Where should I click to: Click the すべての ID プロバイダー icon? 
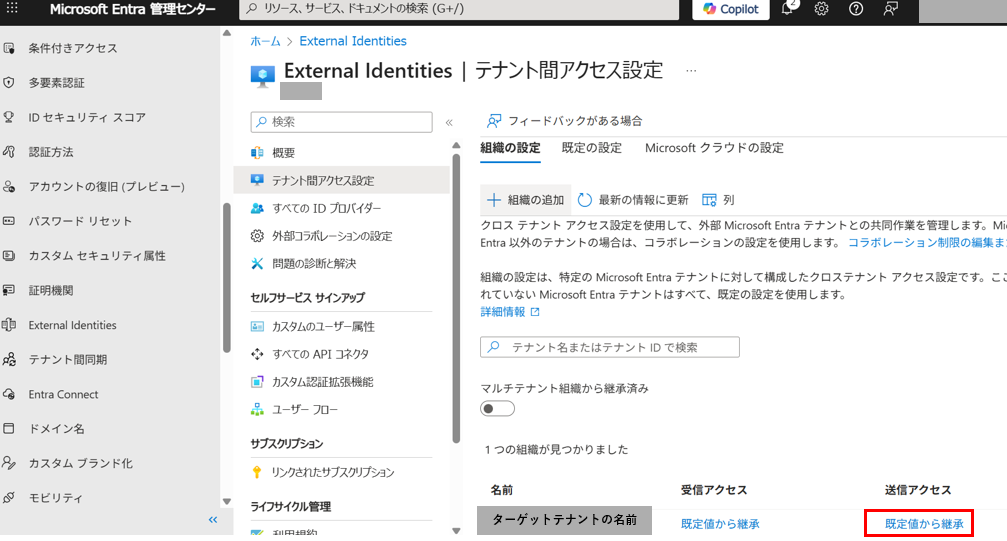pyautogui.click(x=257, y=208)
